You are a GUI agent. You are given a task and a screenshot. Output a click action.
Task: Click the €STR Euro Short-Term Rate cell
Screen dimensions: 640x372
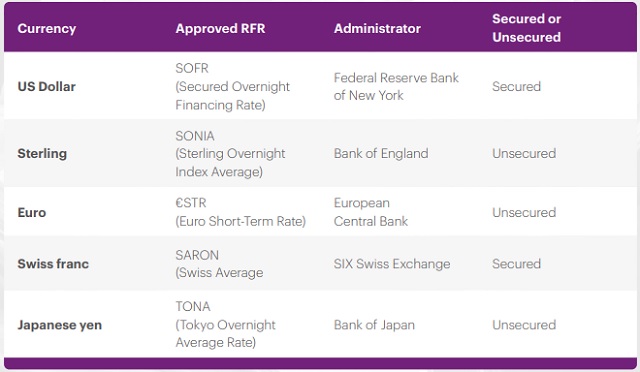240,212
